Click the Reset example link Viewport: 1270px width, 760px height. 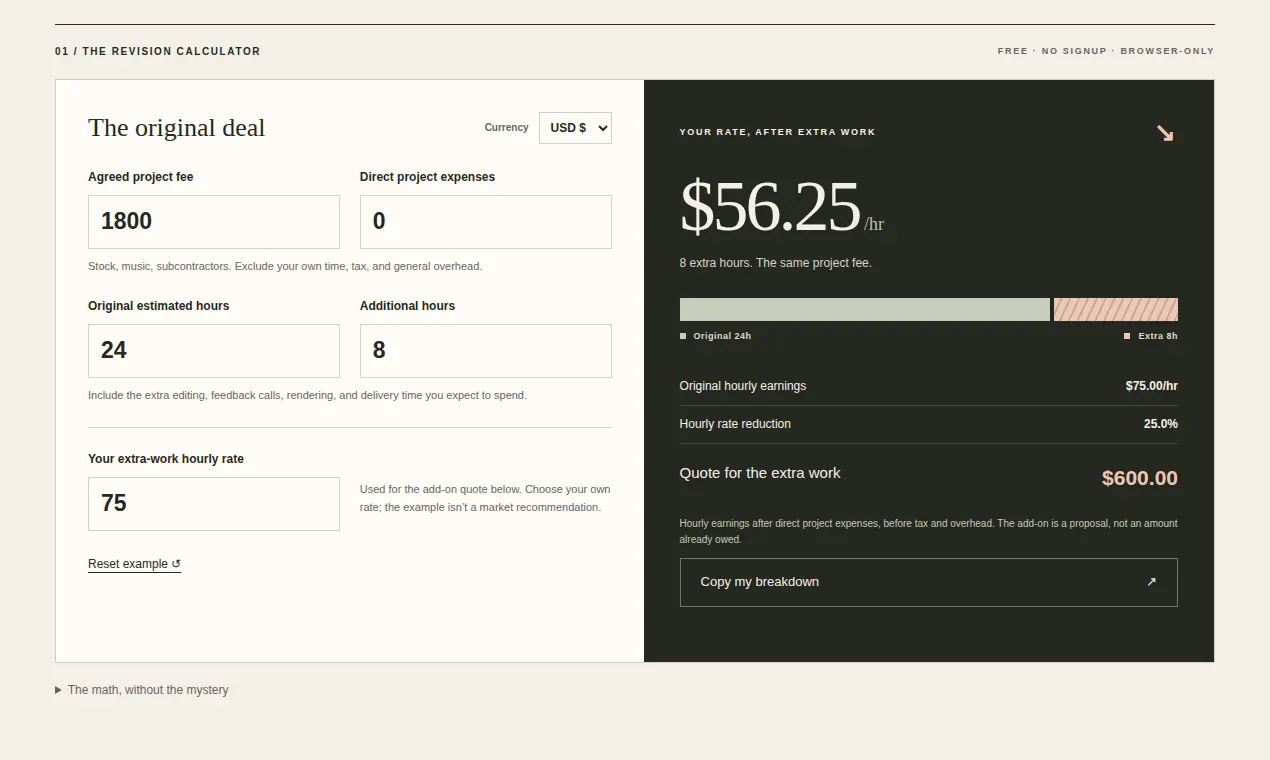click(134, 564)
